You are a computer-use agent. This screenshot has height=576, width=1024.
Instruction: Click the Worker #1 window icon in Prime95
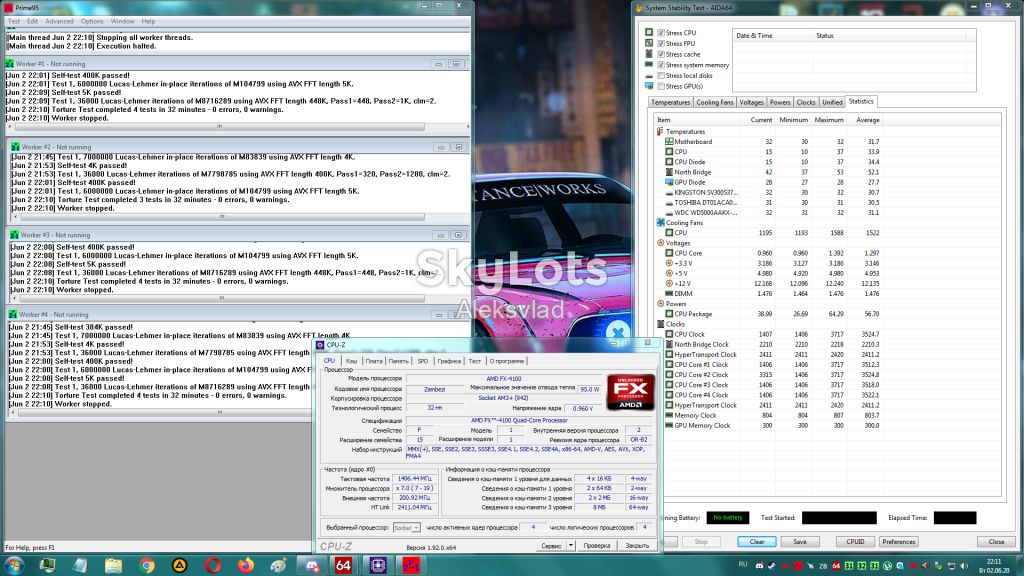(x=10, y=64)
